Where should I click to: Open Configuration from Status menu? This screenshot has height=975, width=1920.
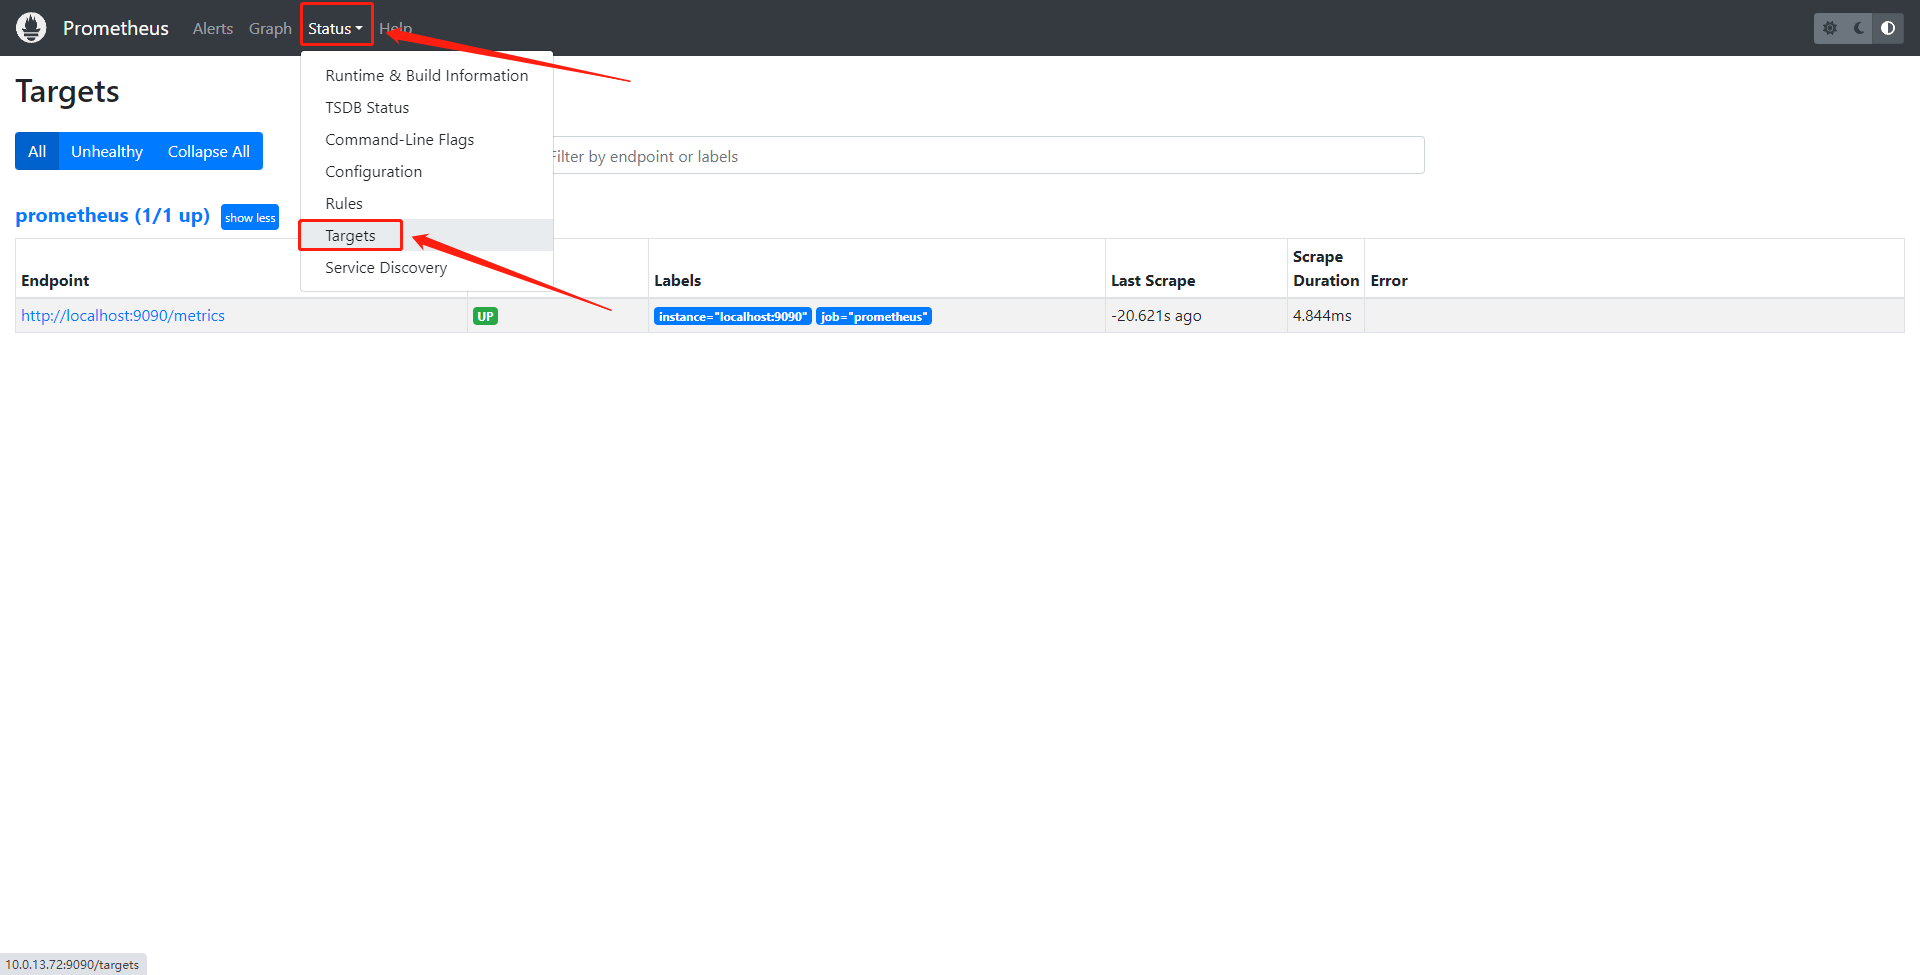click(427, 171)
